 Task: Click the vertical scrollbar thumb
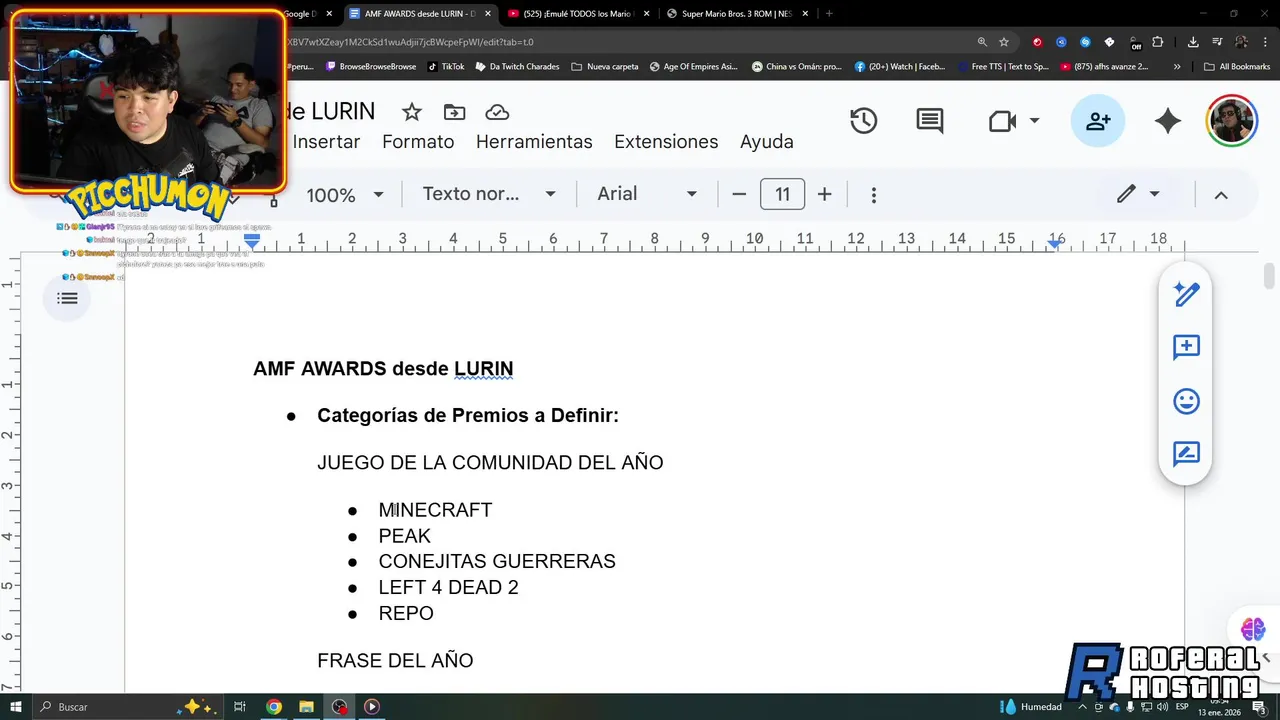coord(1270,275)
